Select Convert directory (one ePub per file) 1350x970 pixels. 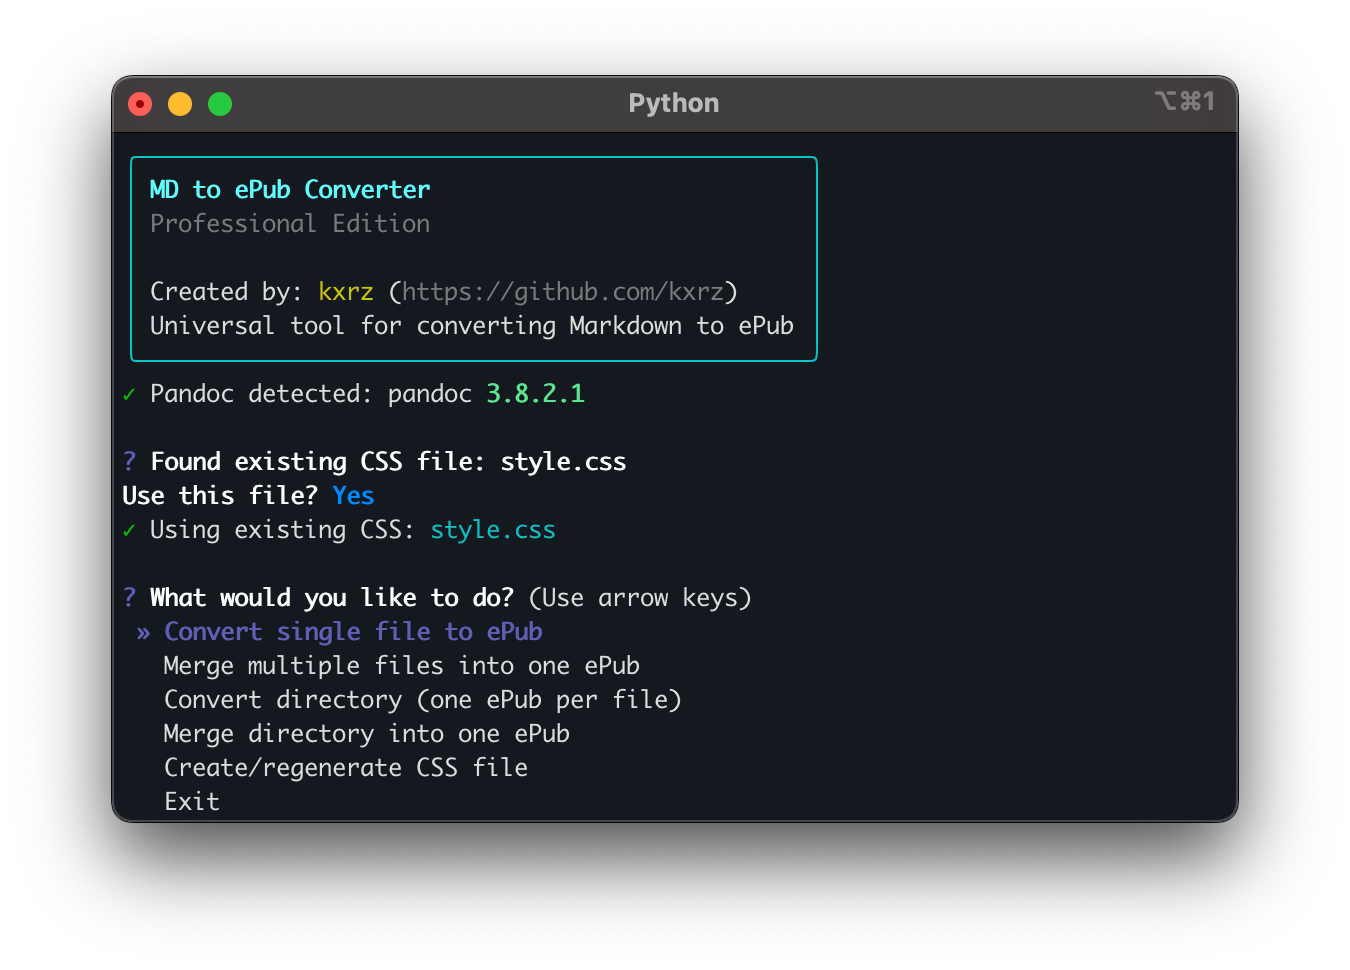click(x=422, y=700)
